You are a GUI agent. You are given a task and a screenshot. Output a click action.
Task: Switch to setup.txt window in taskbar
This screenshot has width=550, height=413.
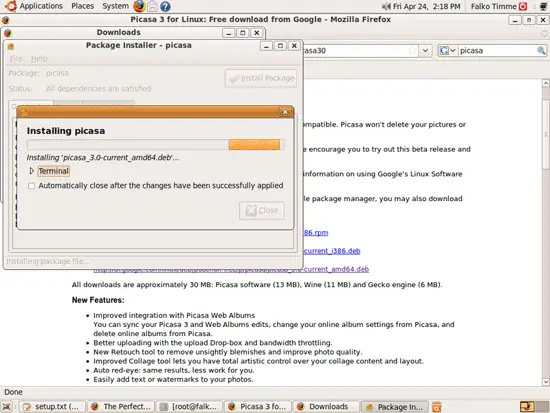click(x=52, y=407)
